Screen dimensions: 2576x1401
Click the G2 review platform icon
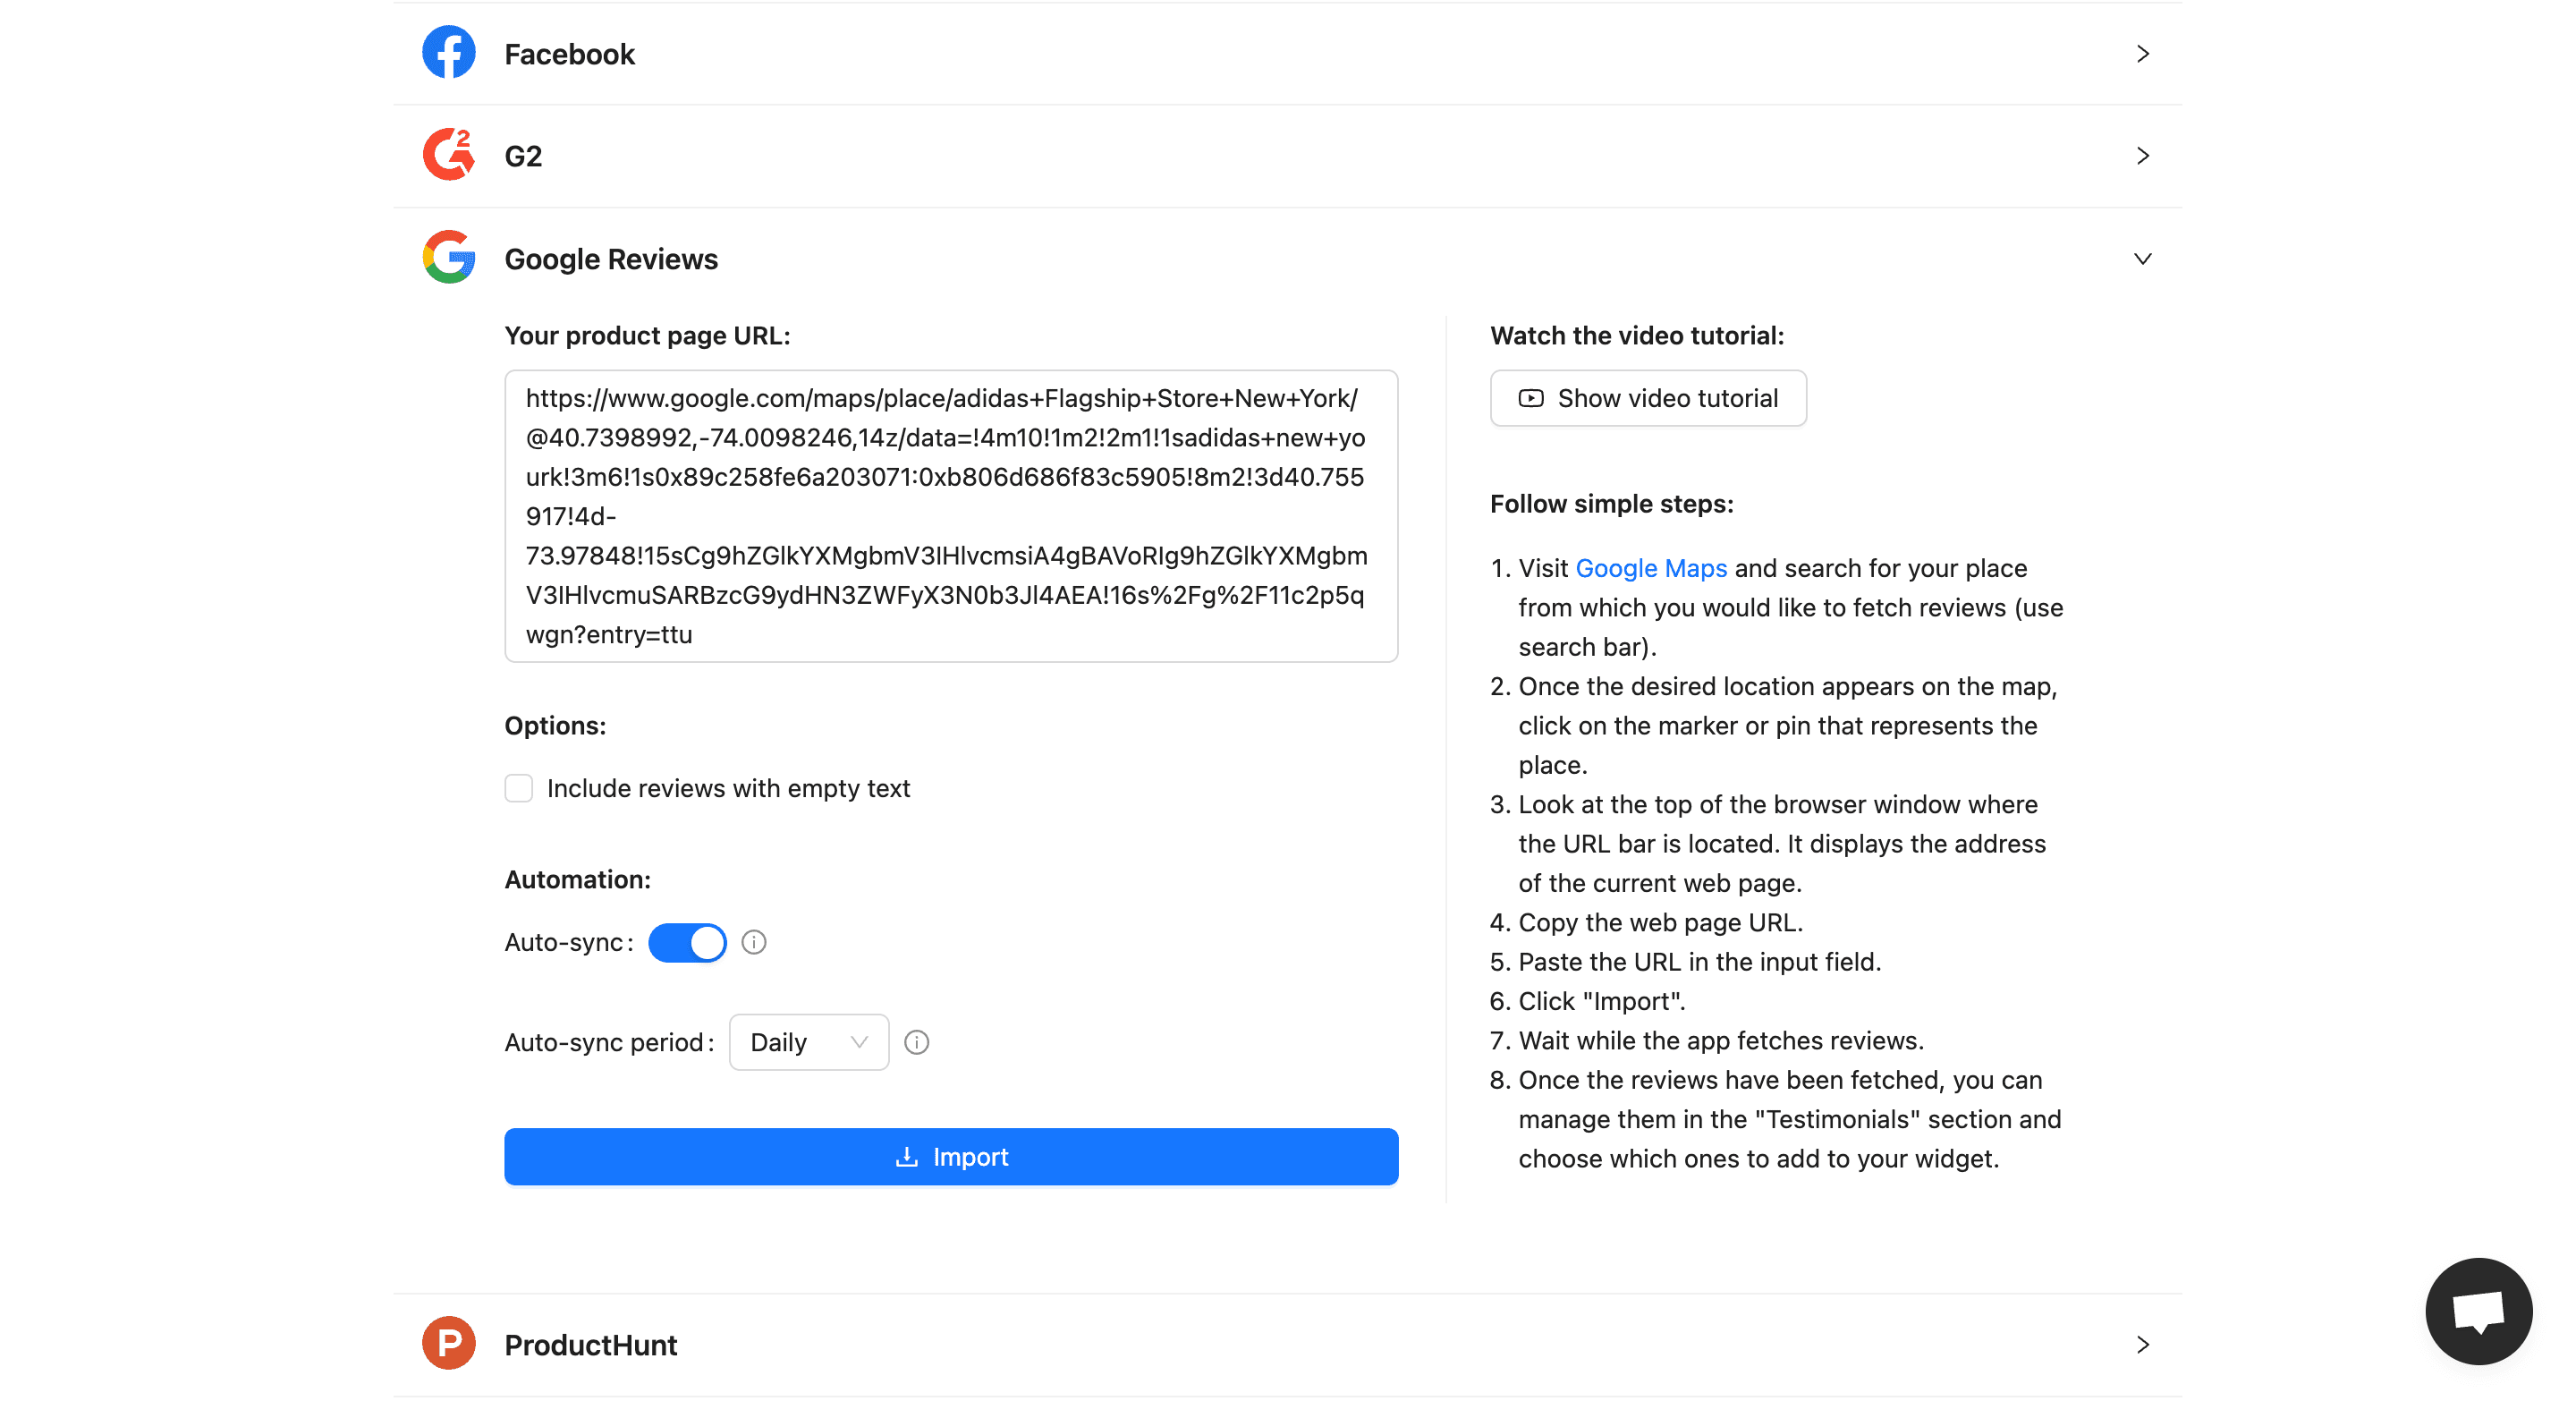448,156
